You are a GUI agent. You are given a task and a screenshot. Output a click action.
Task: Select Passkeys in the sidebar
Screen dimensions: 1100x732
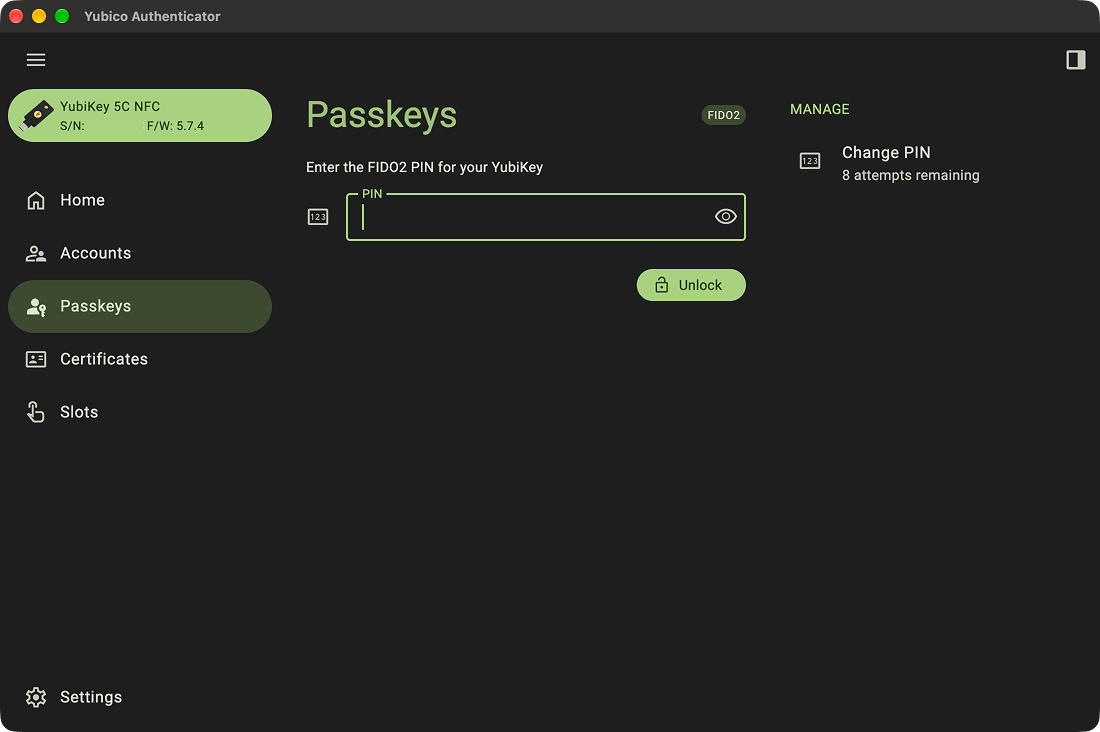[140, 307]
